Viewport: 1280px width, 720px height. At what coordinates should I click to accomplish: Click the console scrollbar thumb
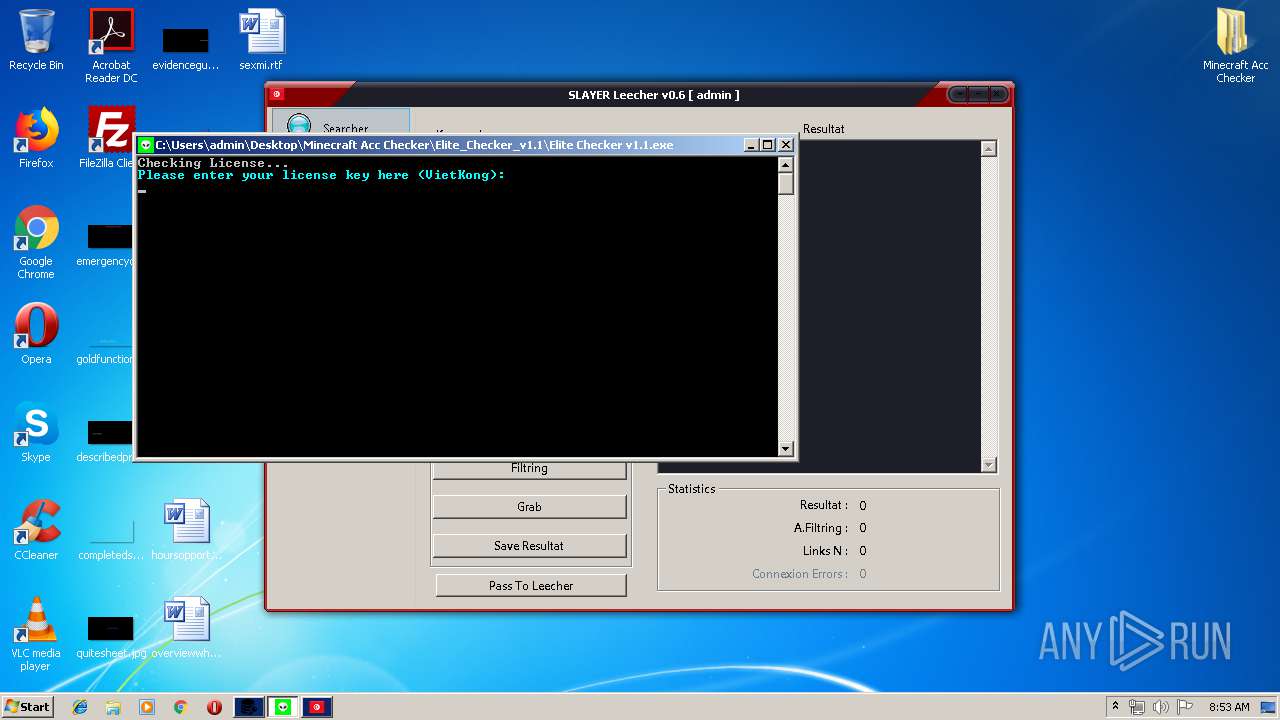[x=786, y=184]
